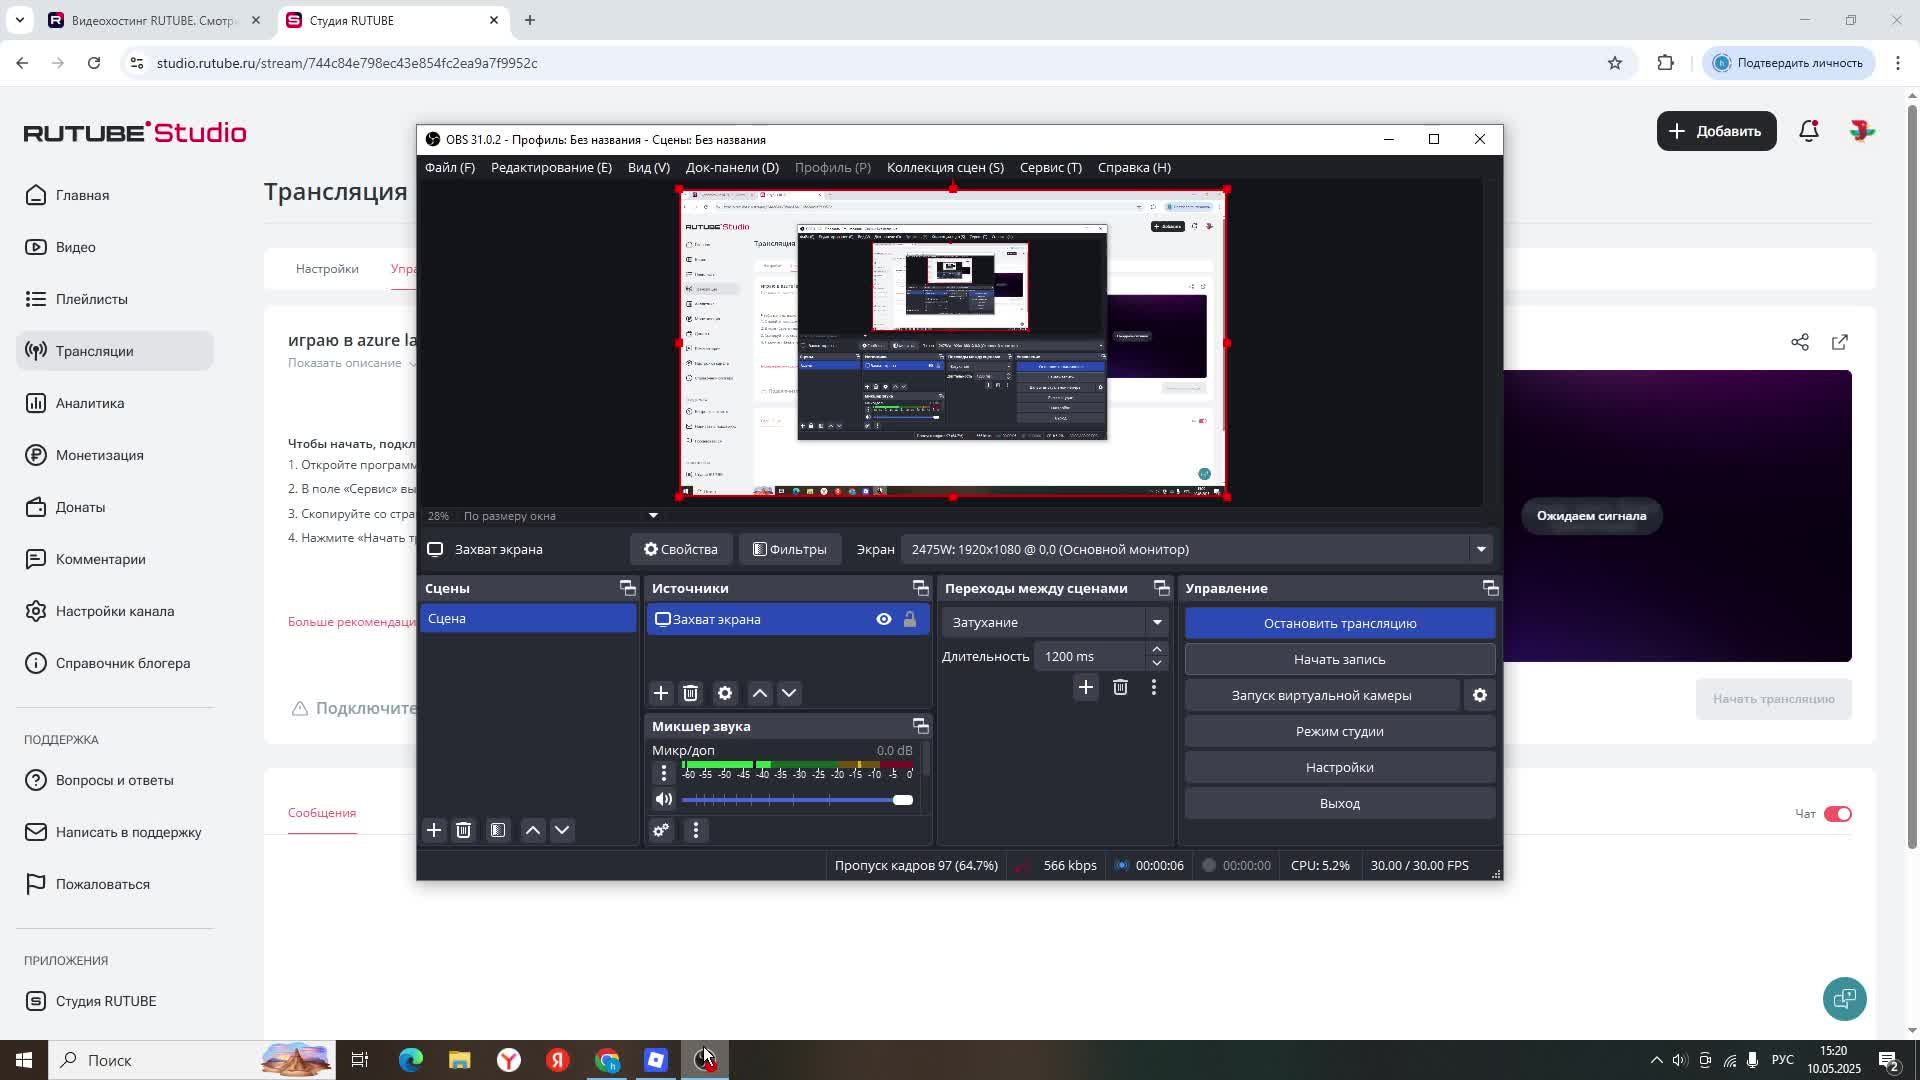
Task: Toggle lock on Захват экрана source
Action: point(909,619)
